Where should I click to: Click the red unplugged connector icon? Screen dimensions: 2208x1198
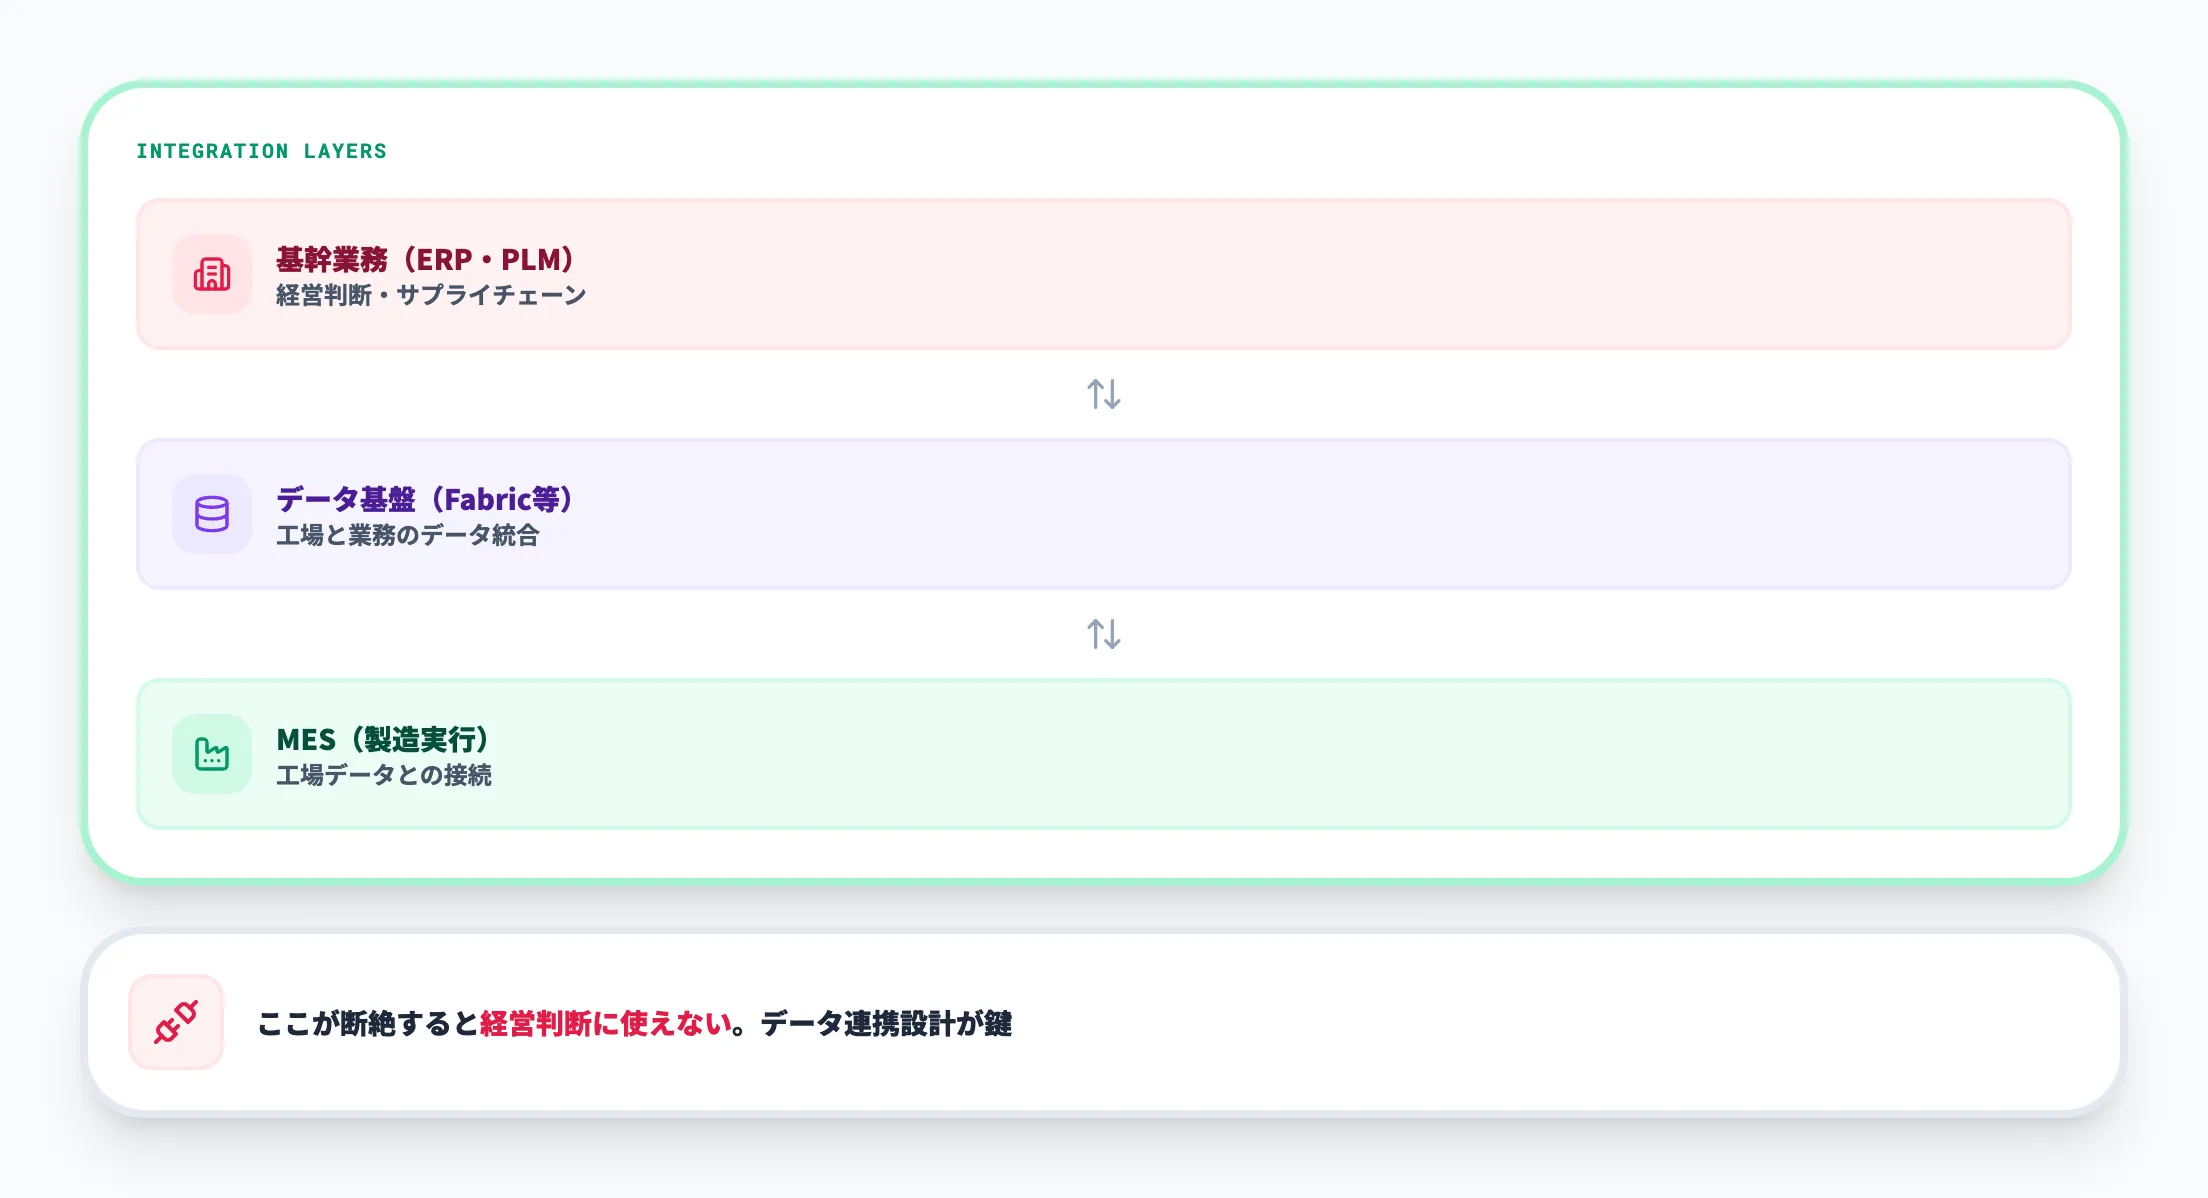point(176,1022)
